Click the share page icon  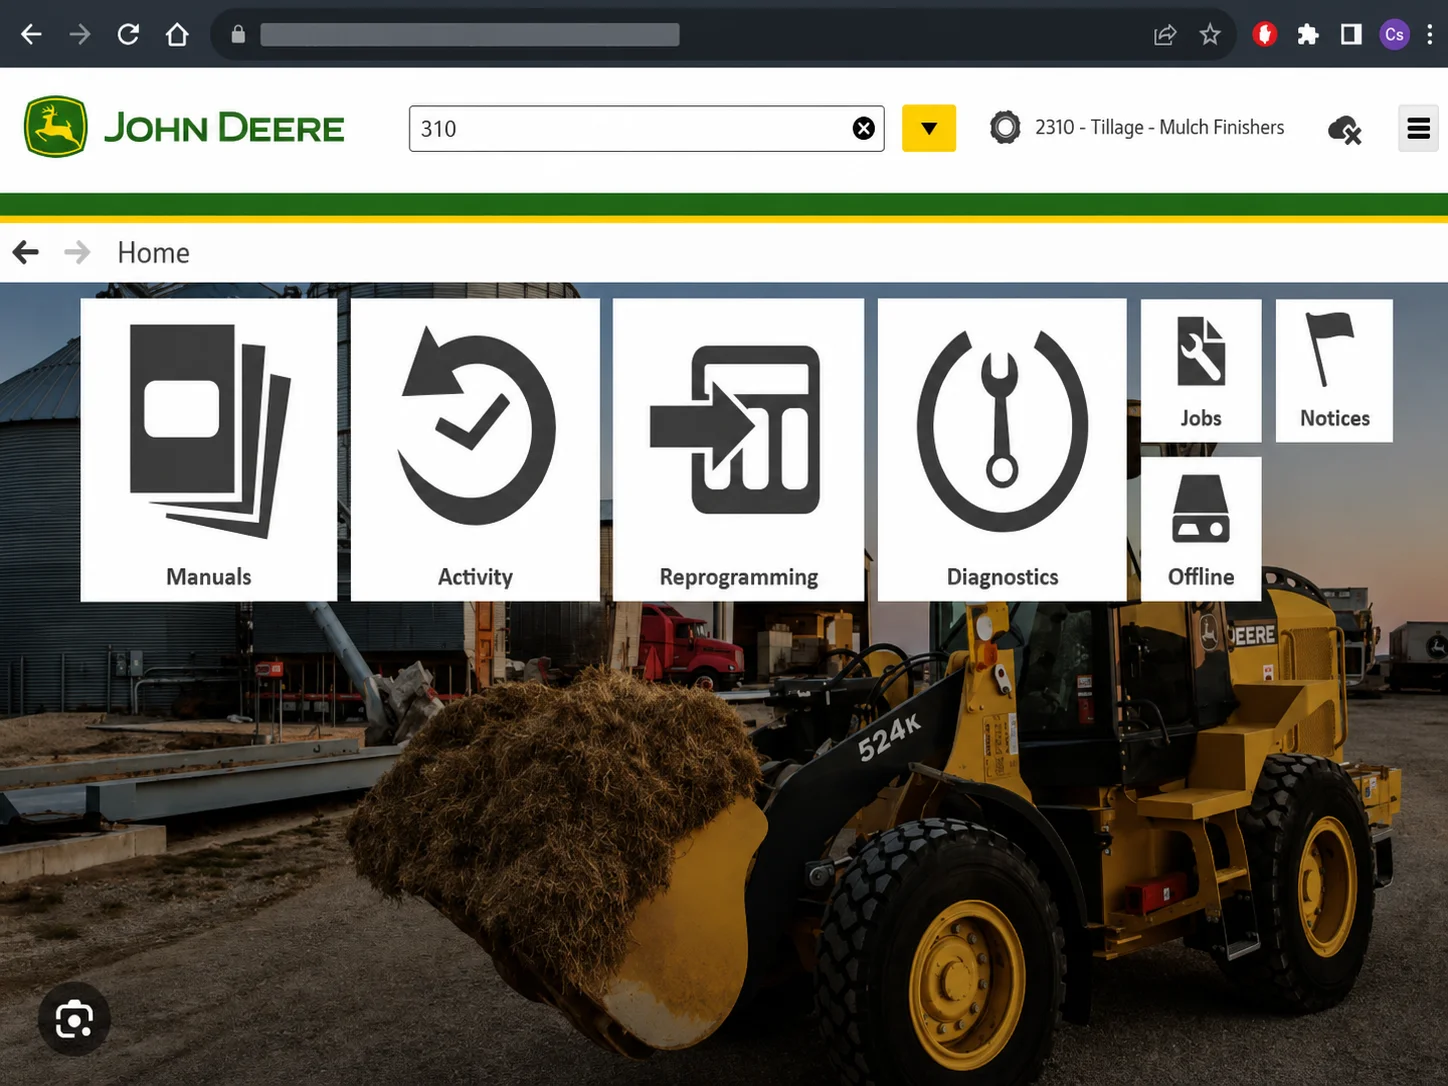click(x=1165, y=35)
